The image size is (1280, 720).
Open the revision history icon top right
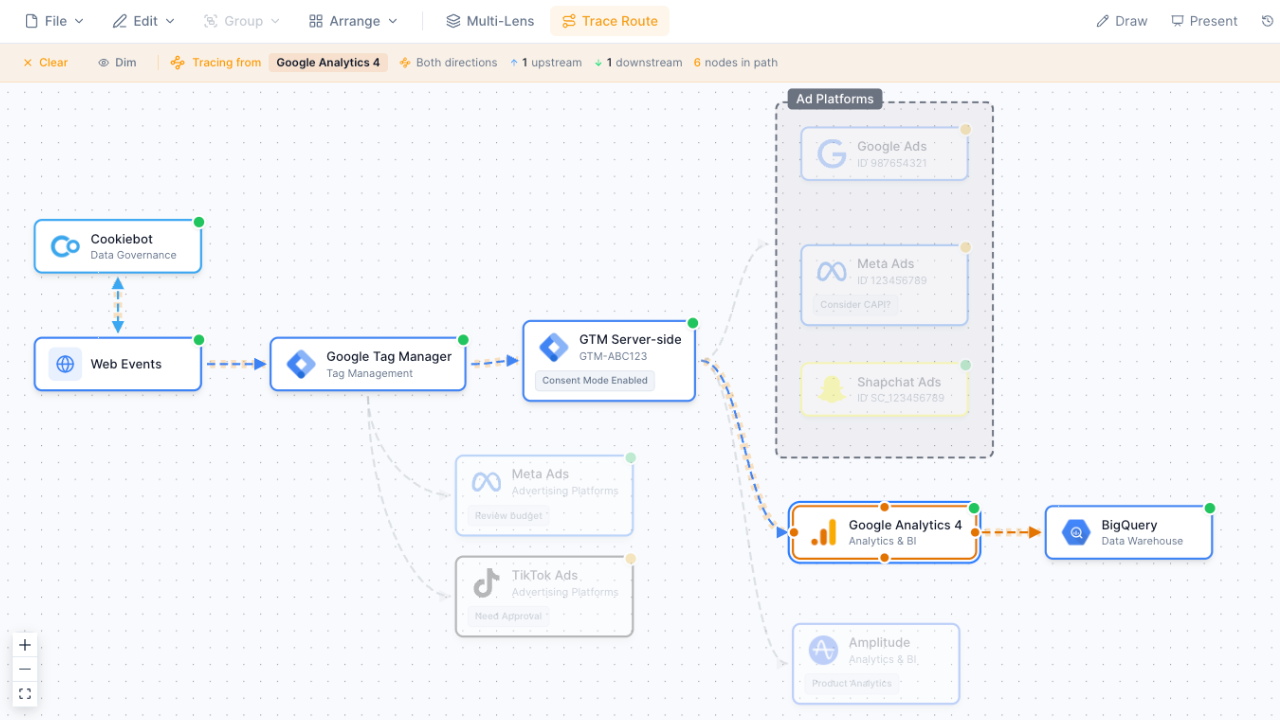1267,20
